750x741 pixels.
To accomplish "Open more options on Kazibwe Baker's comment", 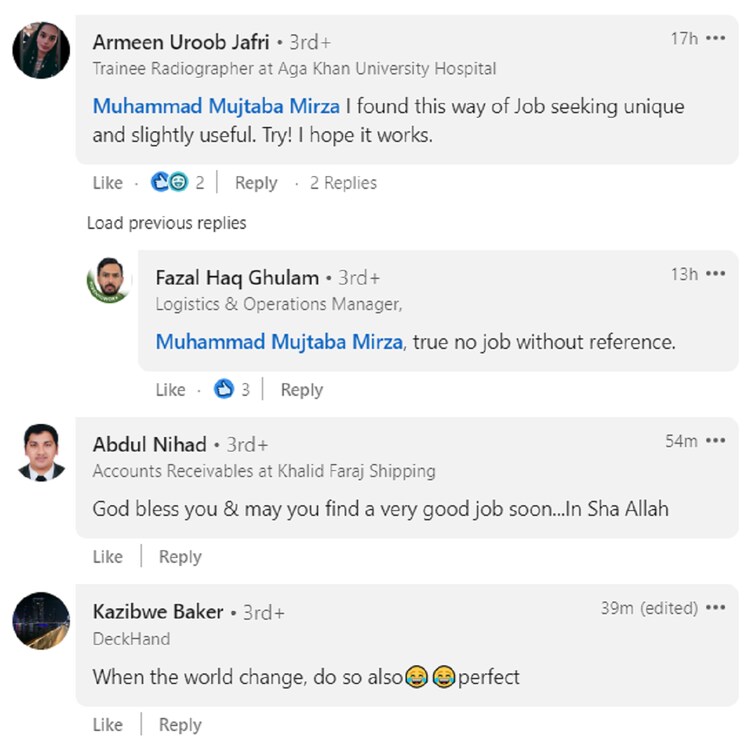I will coord(715,608).
